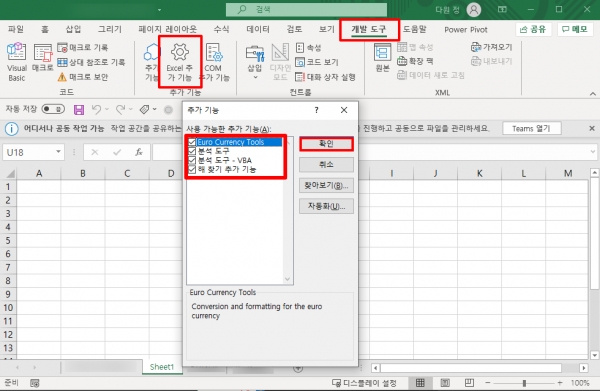Open the 개발 도구 tab

point(369,29)
